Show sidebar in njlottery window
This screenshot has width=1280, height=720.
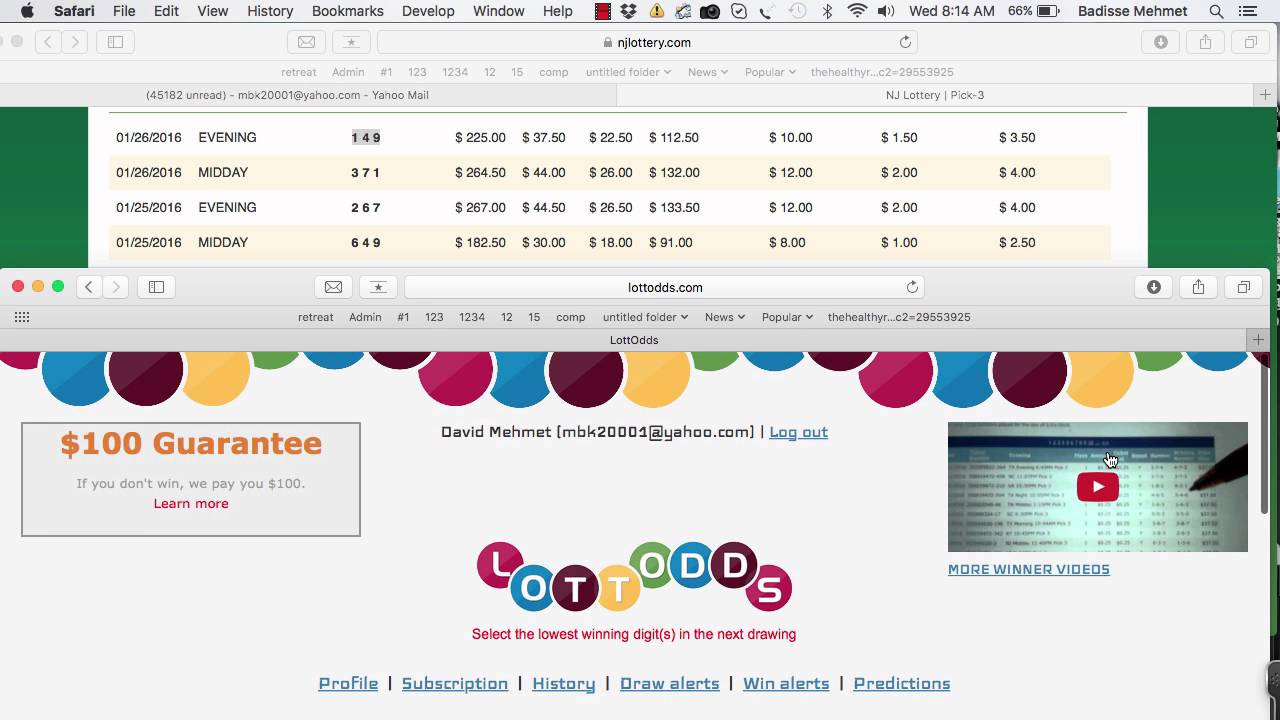pyautogui.click(x=115, y=42)
